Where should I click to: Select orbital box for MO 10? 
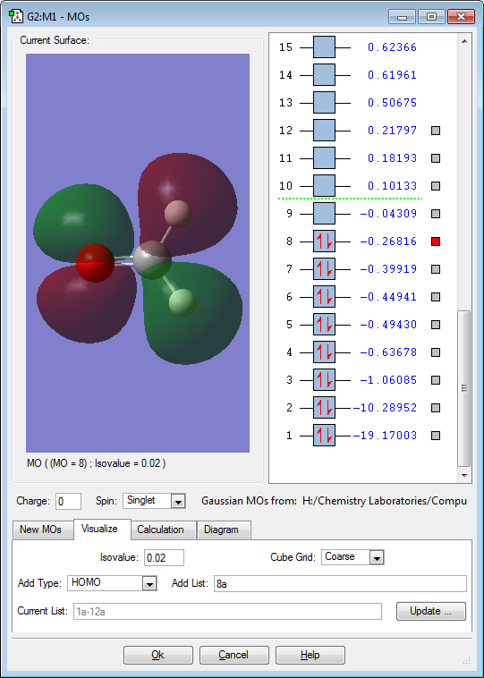324,186
